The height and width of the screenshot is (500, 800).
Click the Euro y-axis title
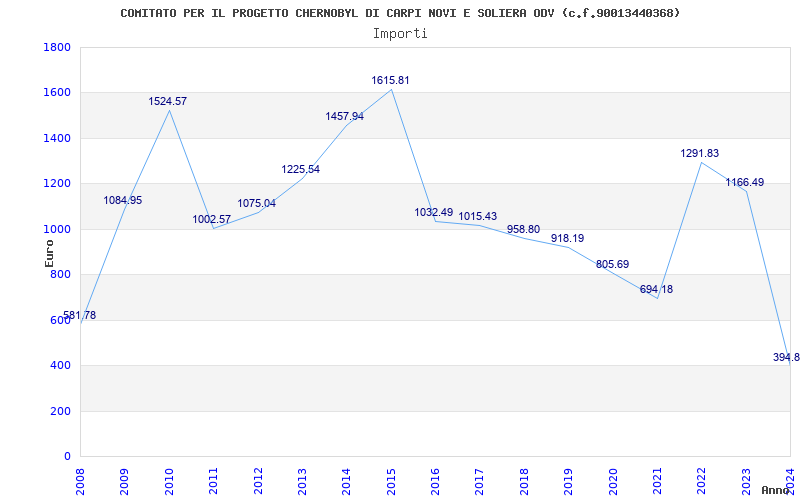pos(49,253)
